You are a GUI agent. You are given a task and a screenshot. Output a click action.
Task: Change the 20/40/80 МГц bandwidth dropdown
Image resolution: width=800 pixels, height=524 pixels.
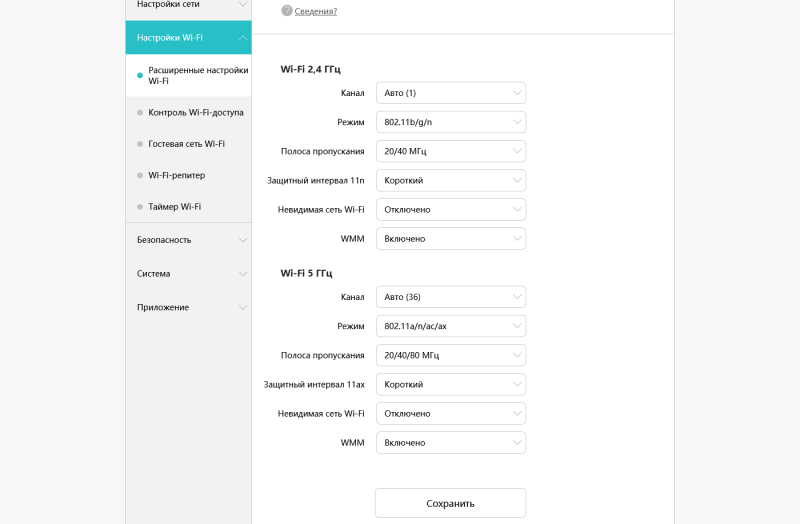[x=451, y=355]
